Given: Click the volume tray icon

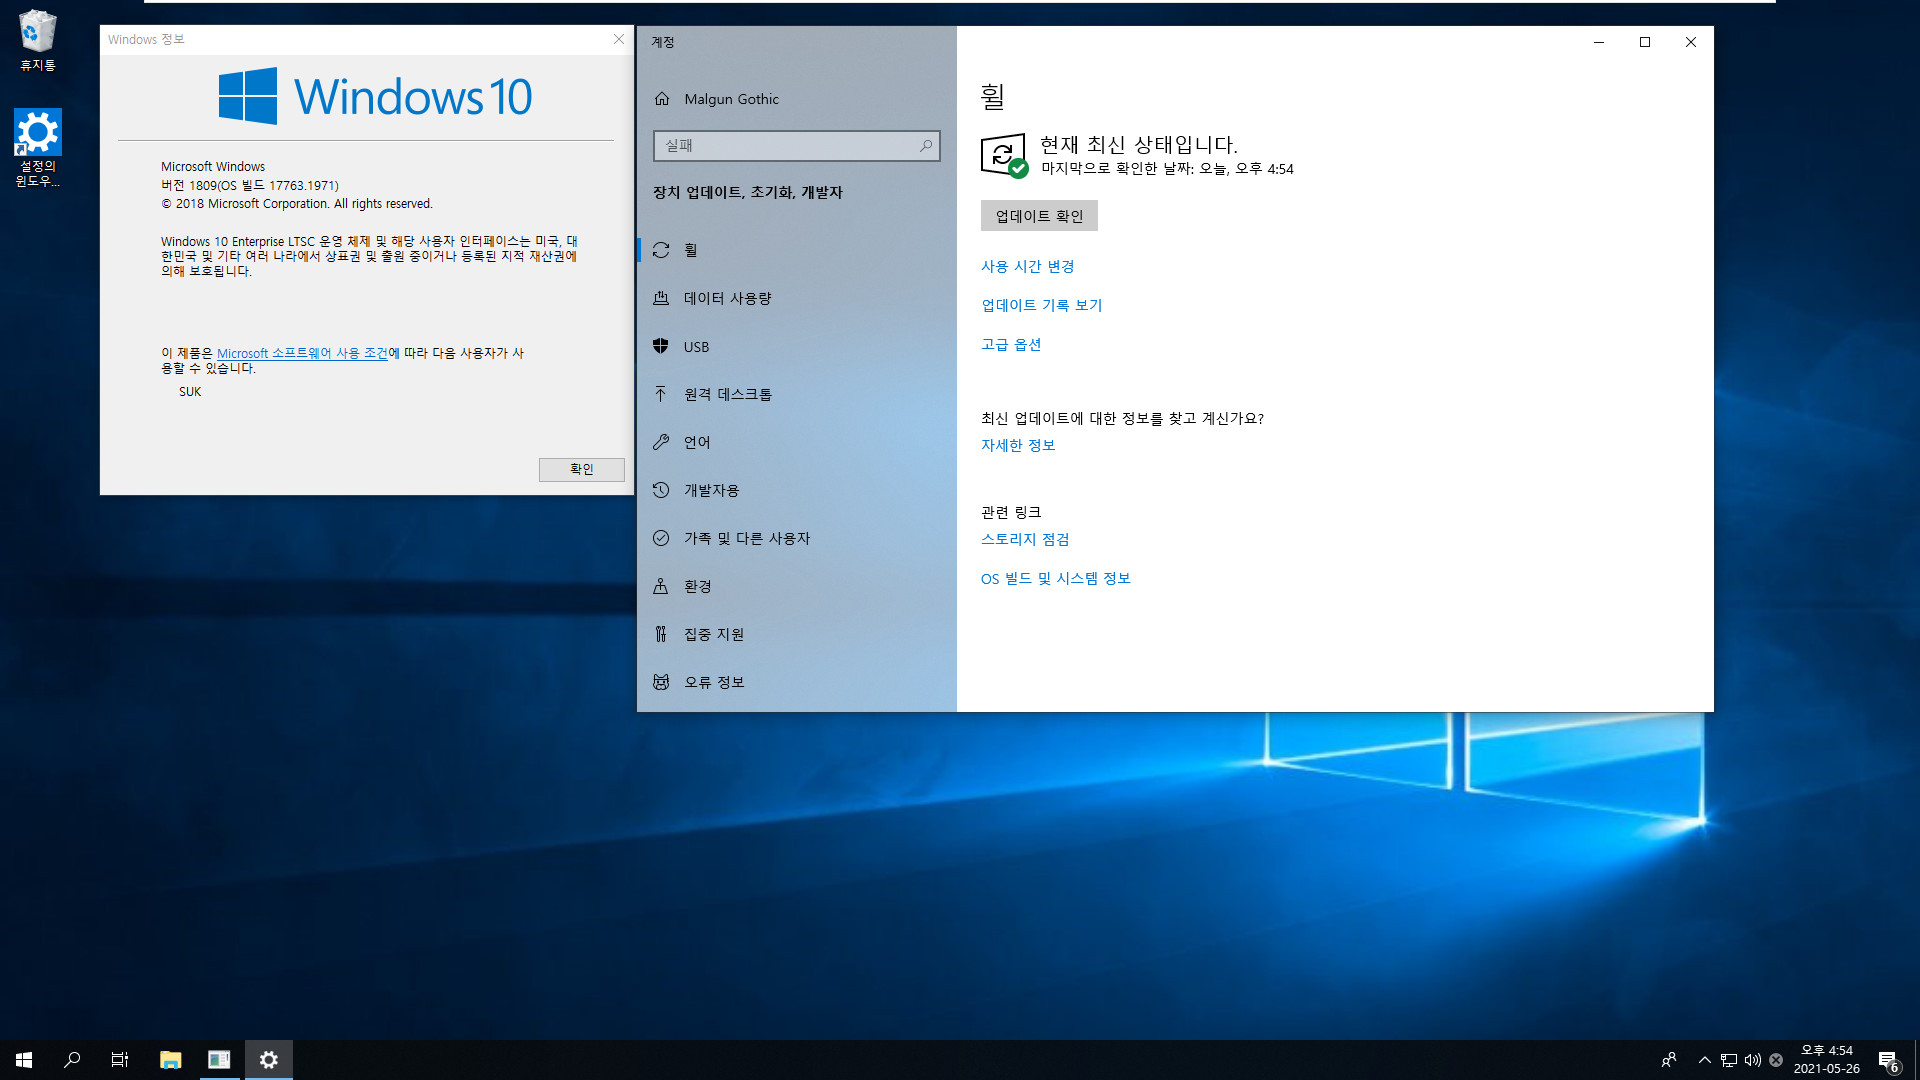Looking at the screenshot, I should [1752, 1060].
